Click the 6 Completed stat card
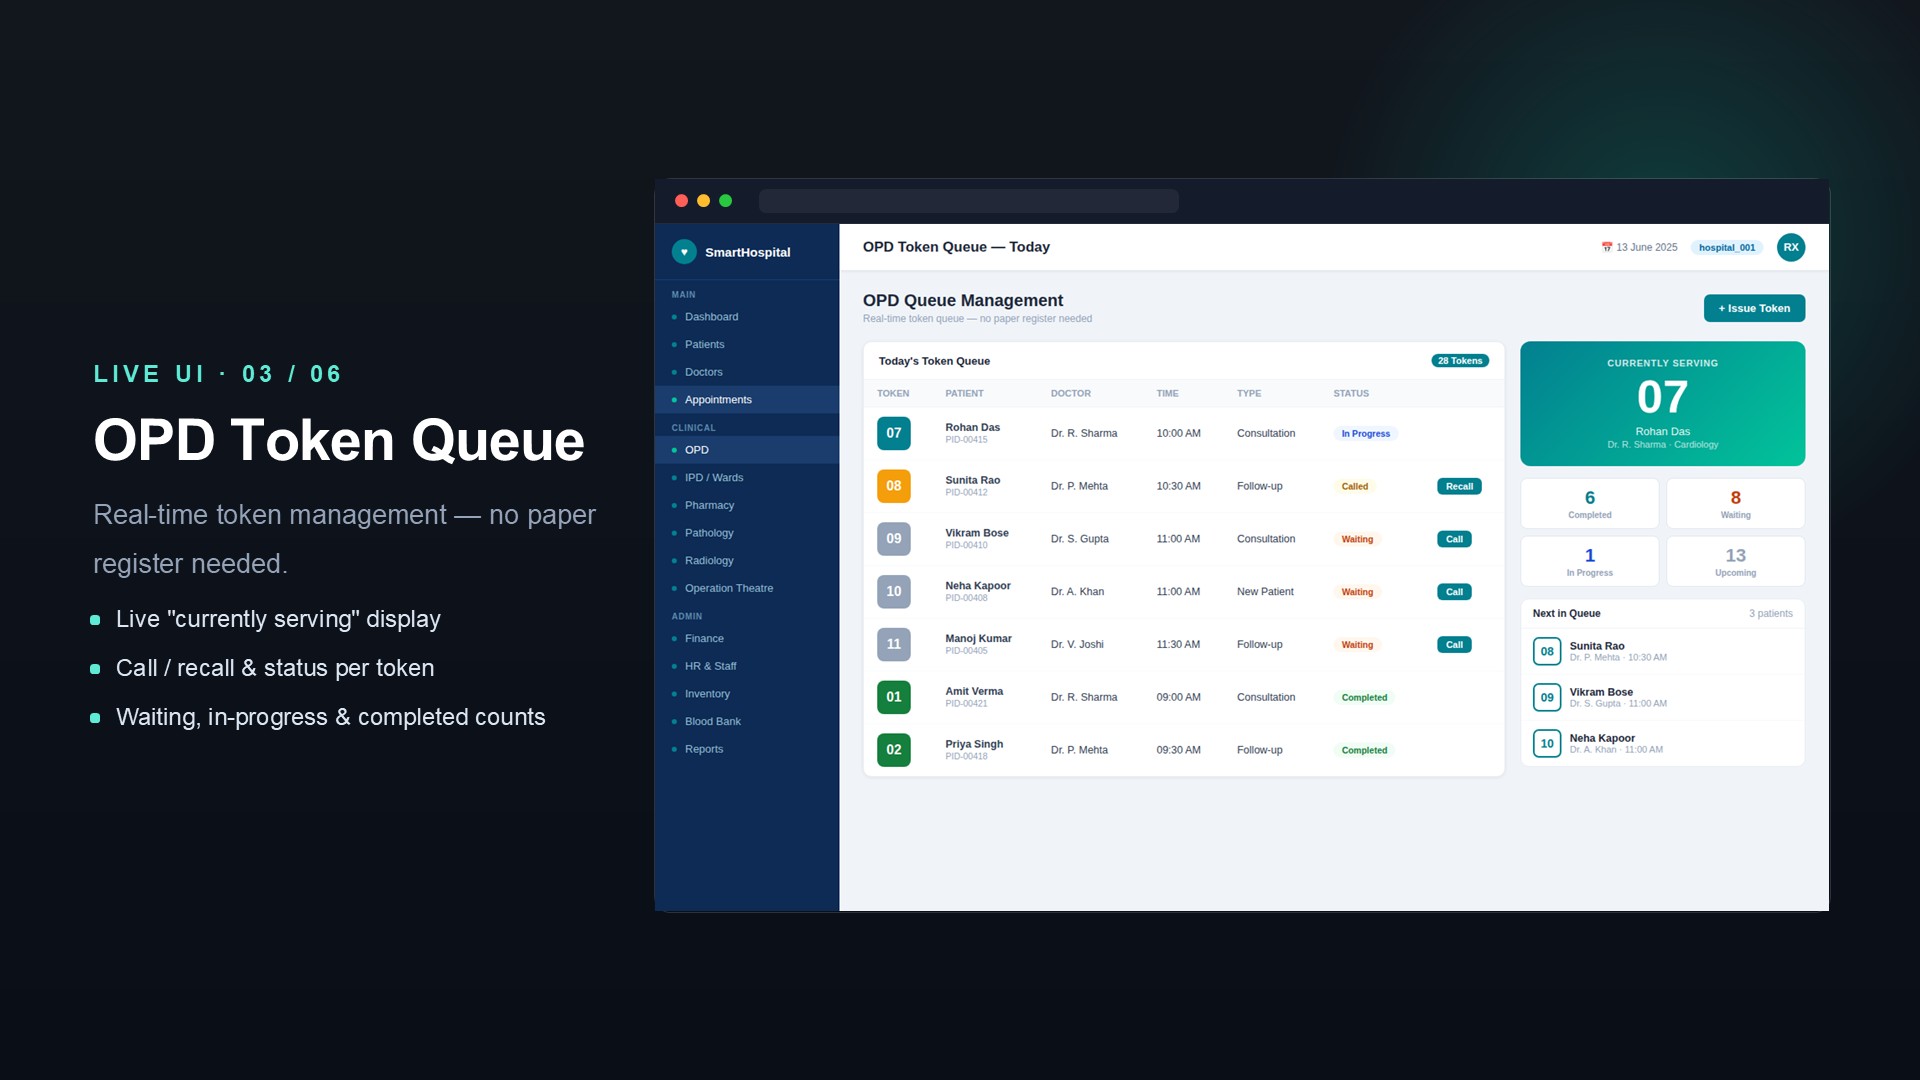Image resolution: width=1920 pixels, height=1080 pixels. tap(1589, 504)
